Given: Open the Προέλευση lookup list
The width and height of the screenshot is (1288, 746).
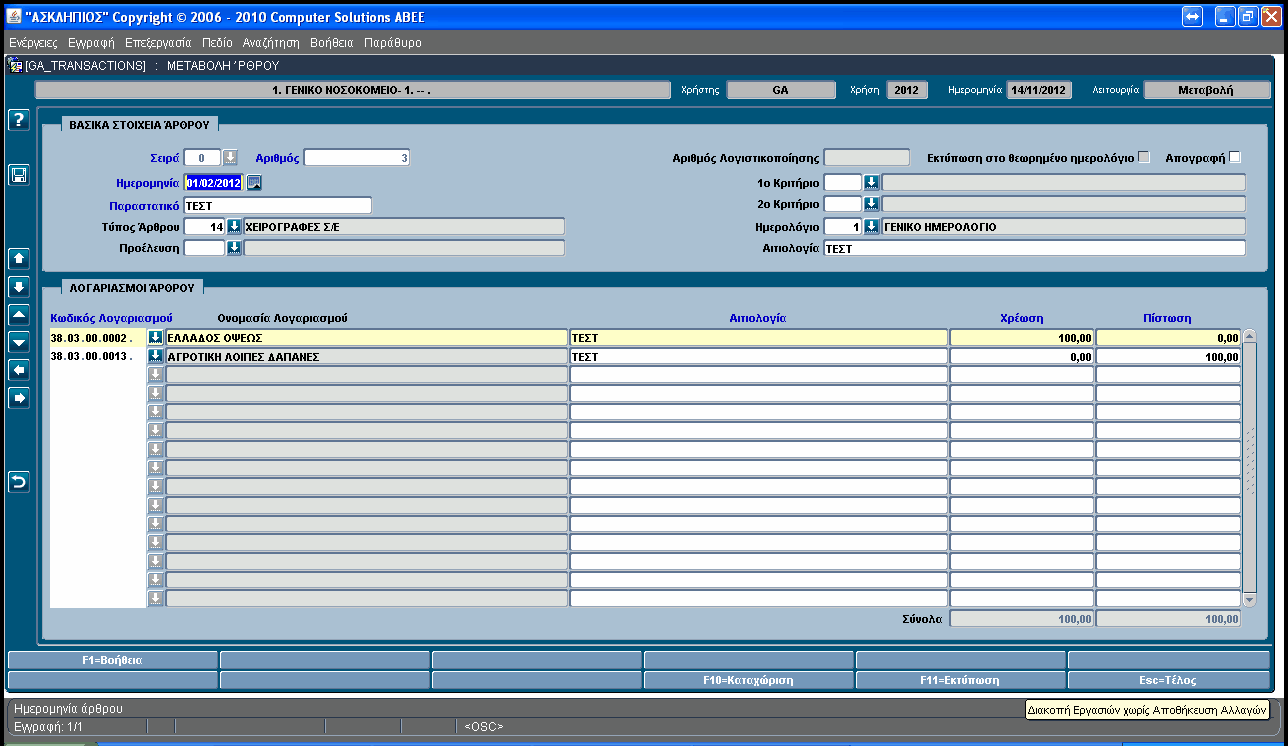Looking at the screenshot, I should [x=234, y=247].
